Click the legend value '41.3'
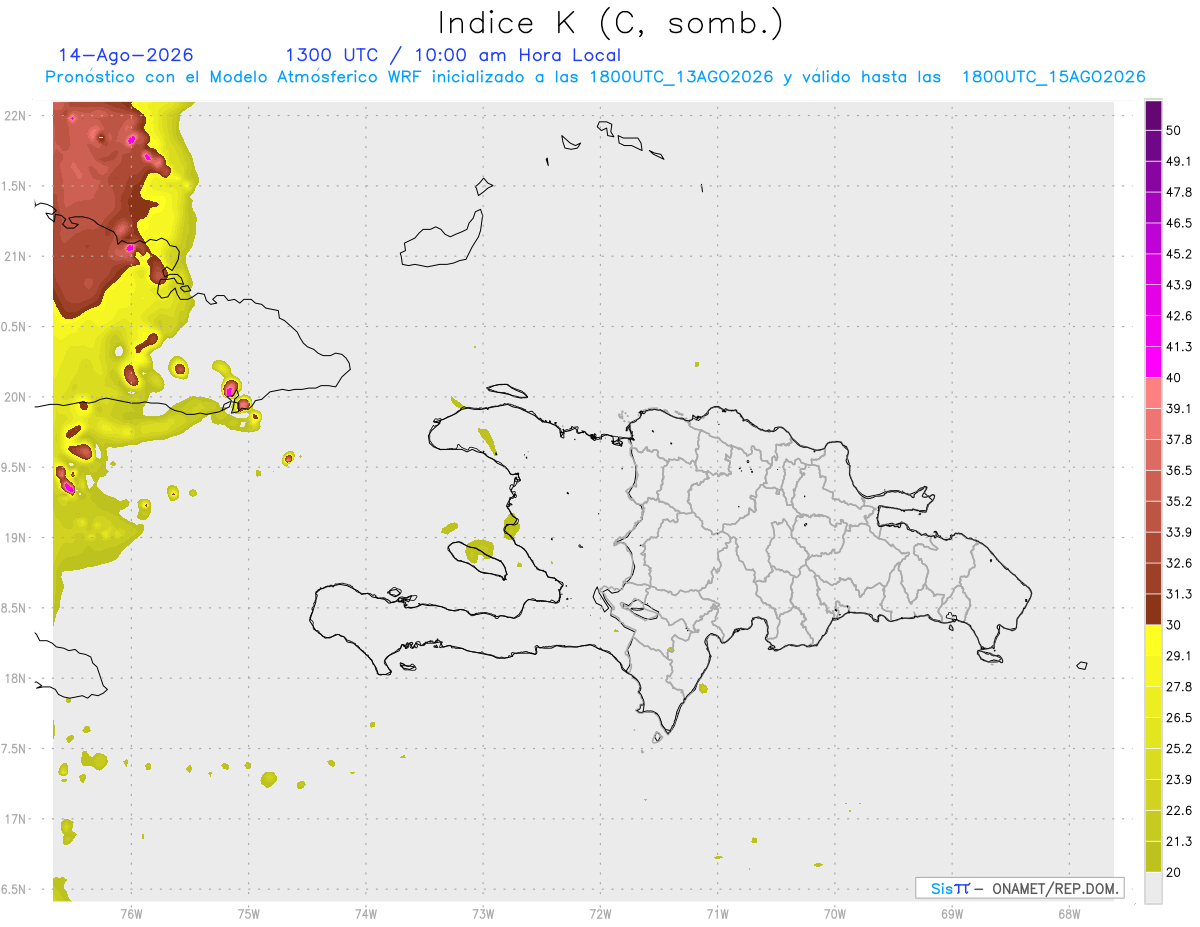This screenshot has width=1200, height=927. tap(1179, 347)
